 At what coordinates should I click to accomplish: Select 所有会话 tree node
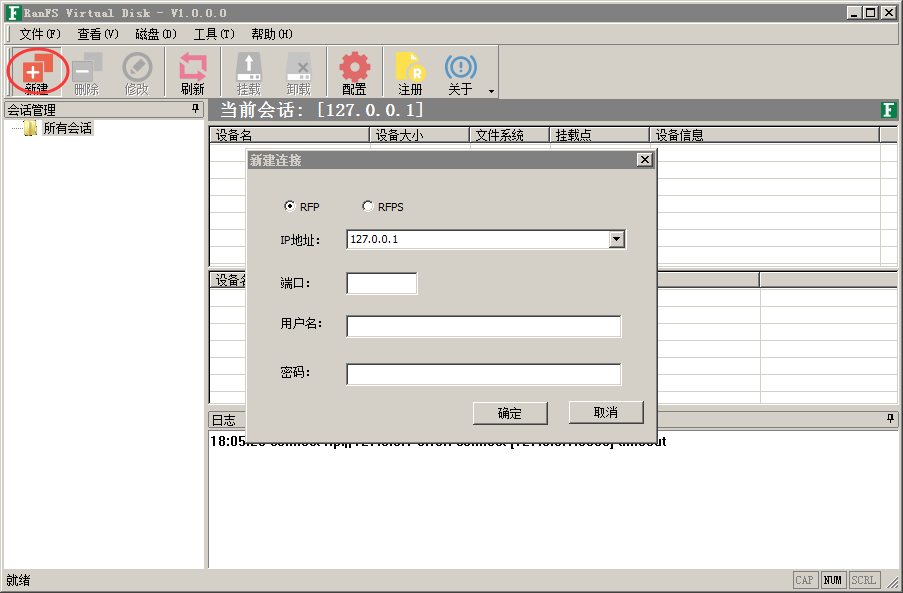click(x=67, y=129)
